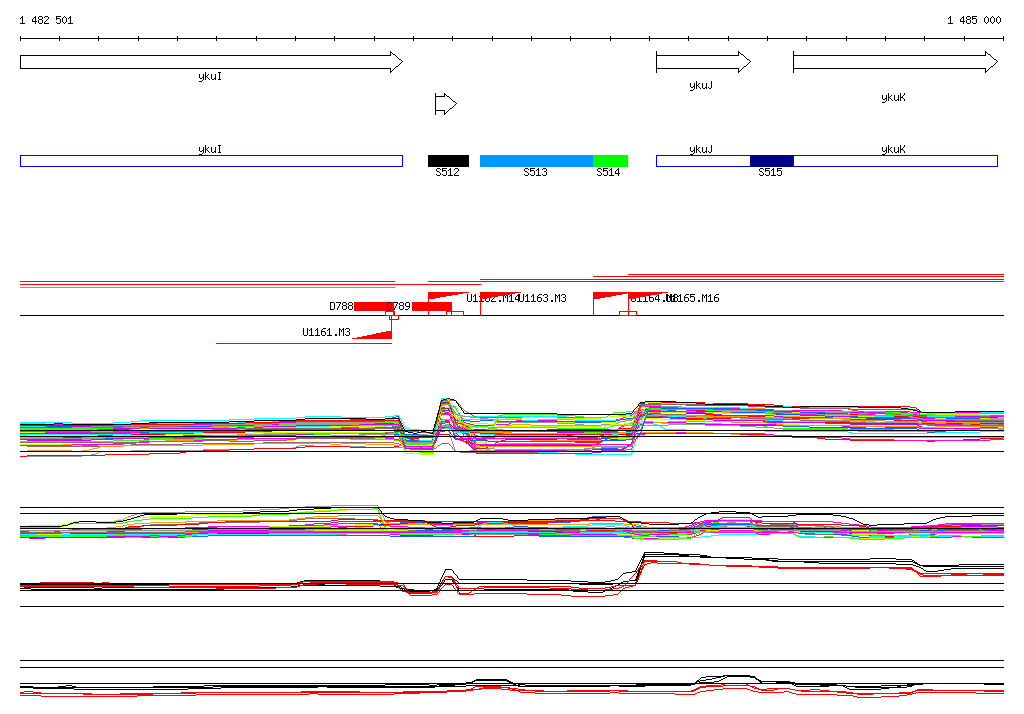1024x714 pixels.
Task: Click the D788 red terminator block
Action: click(x=373, y=306)
